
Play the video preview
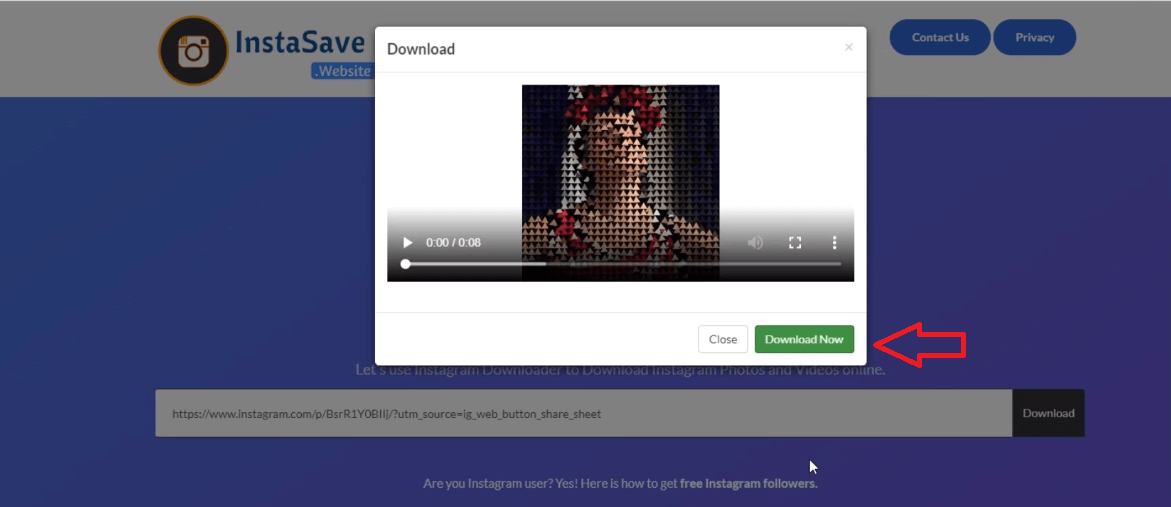(x=408, y=243)
